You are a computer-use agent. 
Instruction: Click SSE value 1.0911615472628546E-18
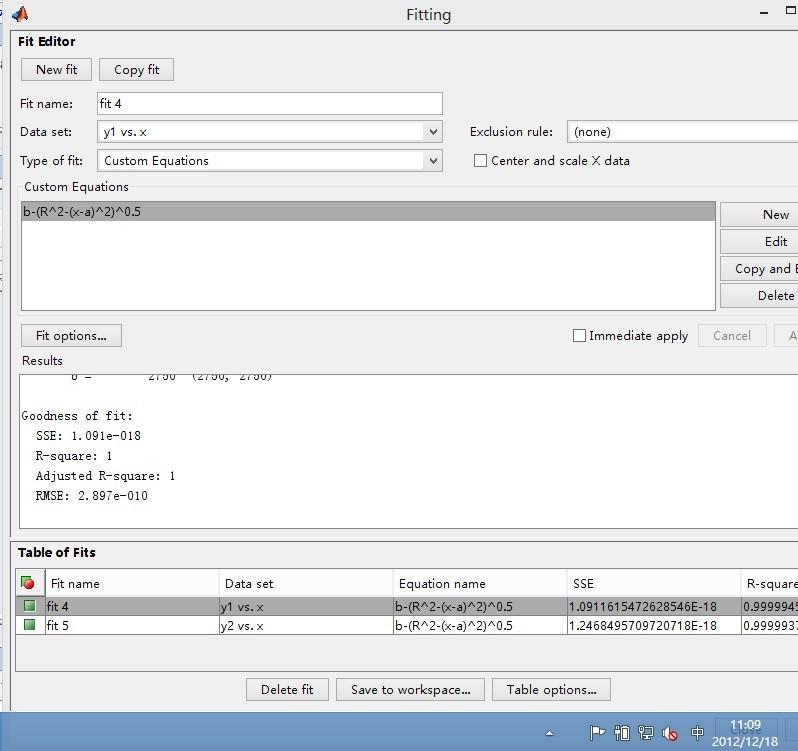pos(653,606)
